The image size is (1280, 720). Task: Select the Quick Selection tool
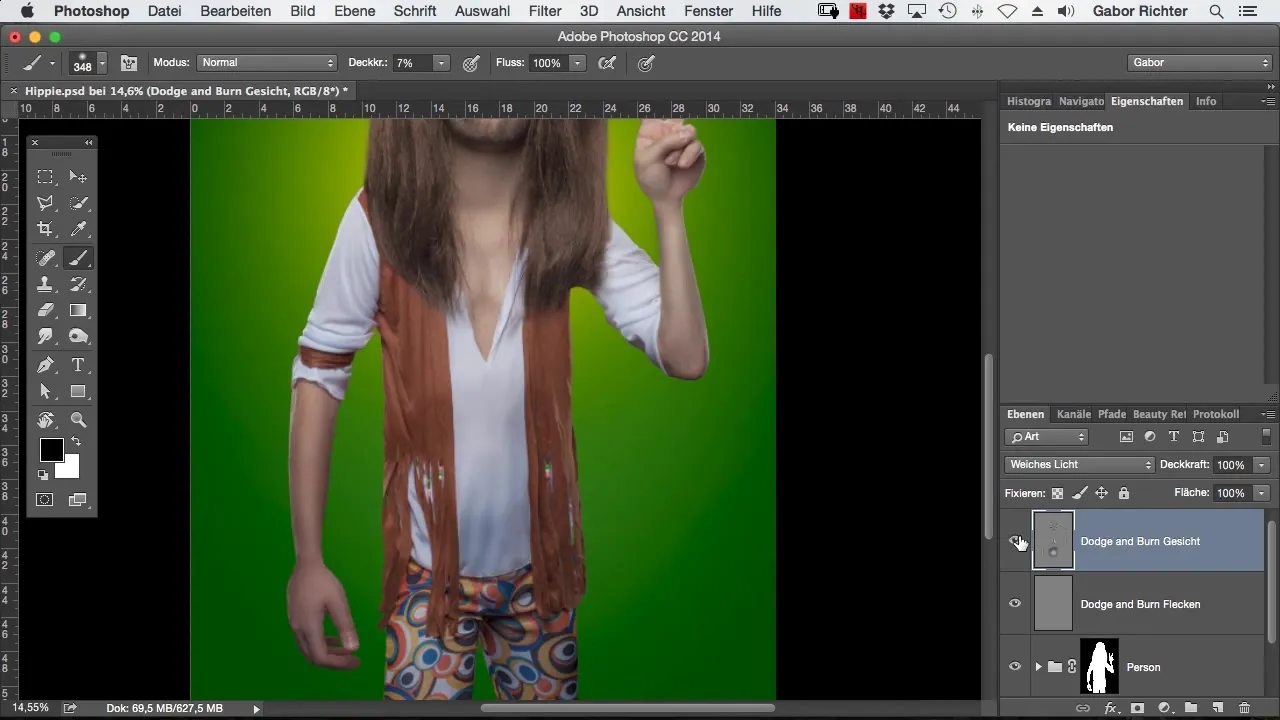(78, 203)
